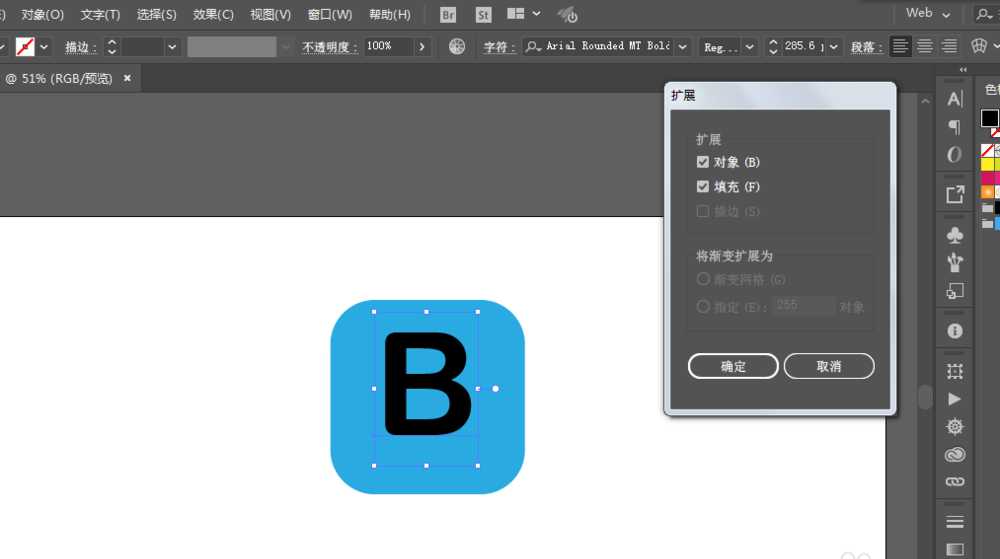Screen dimensions: 1000x559
Task: Align paragraph text to the right
Action: [950, 46]
